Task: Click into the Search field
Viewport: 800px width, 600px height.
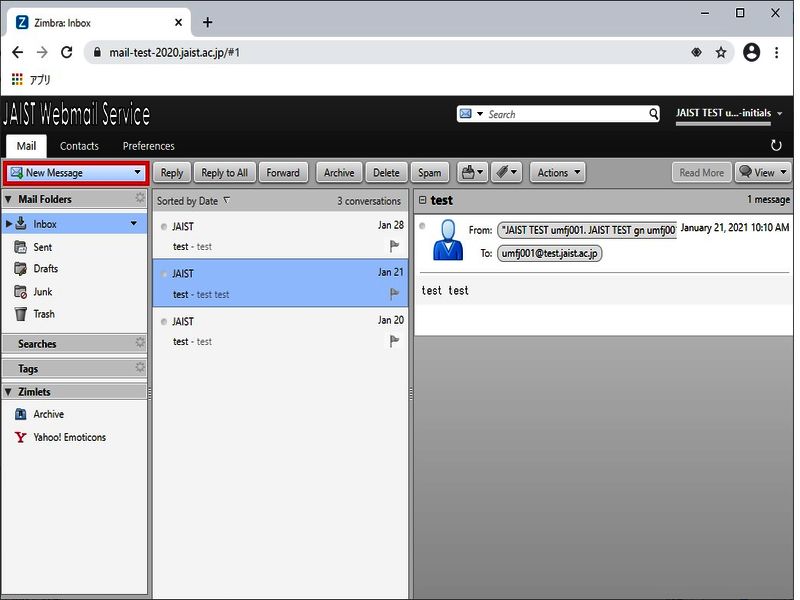Action: (x=567, y=114)
